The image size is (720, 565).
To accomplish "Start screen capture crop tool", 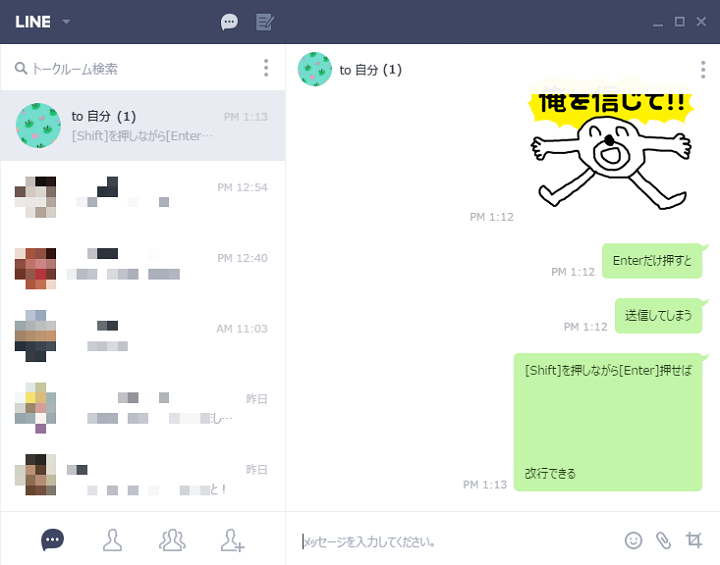I will point(694,540).
